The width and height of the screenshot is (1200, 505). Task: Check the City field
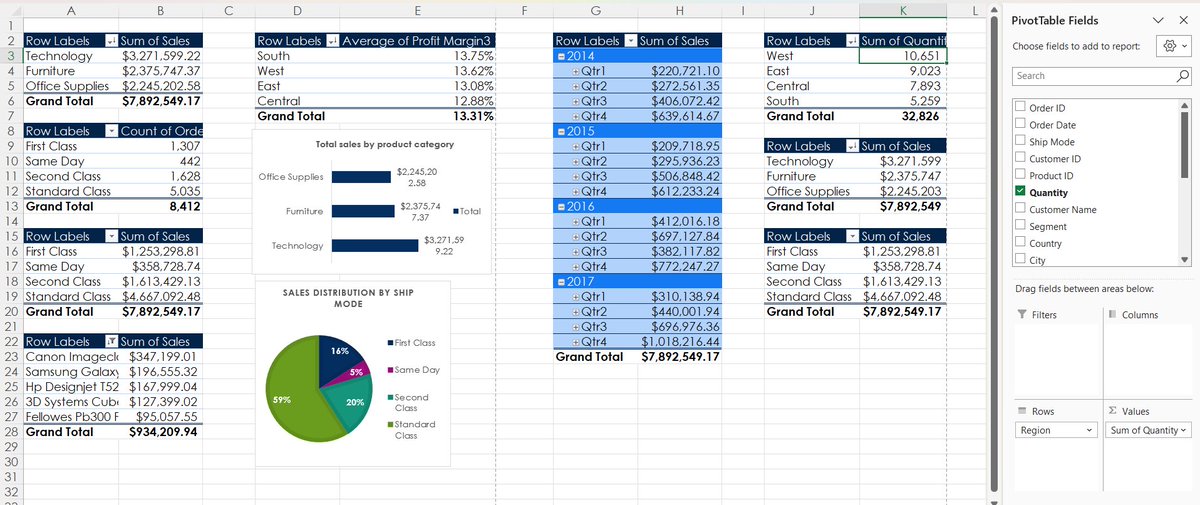tap(1020, 260)
